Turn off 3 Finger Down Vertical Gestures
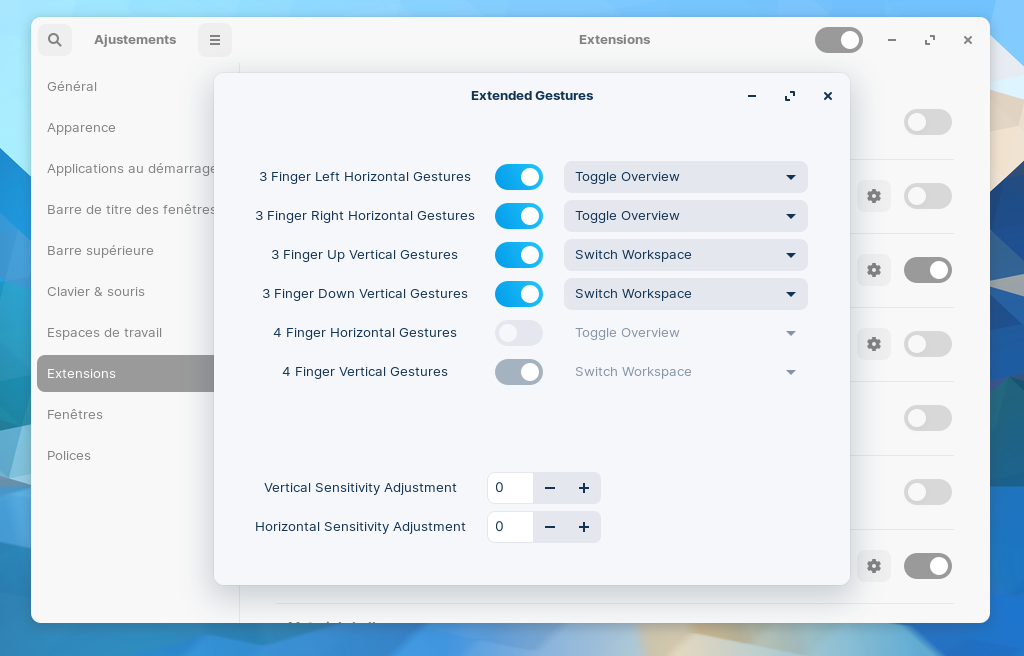This screenshot has height=656, width=1024. (x=519, y=294)
